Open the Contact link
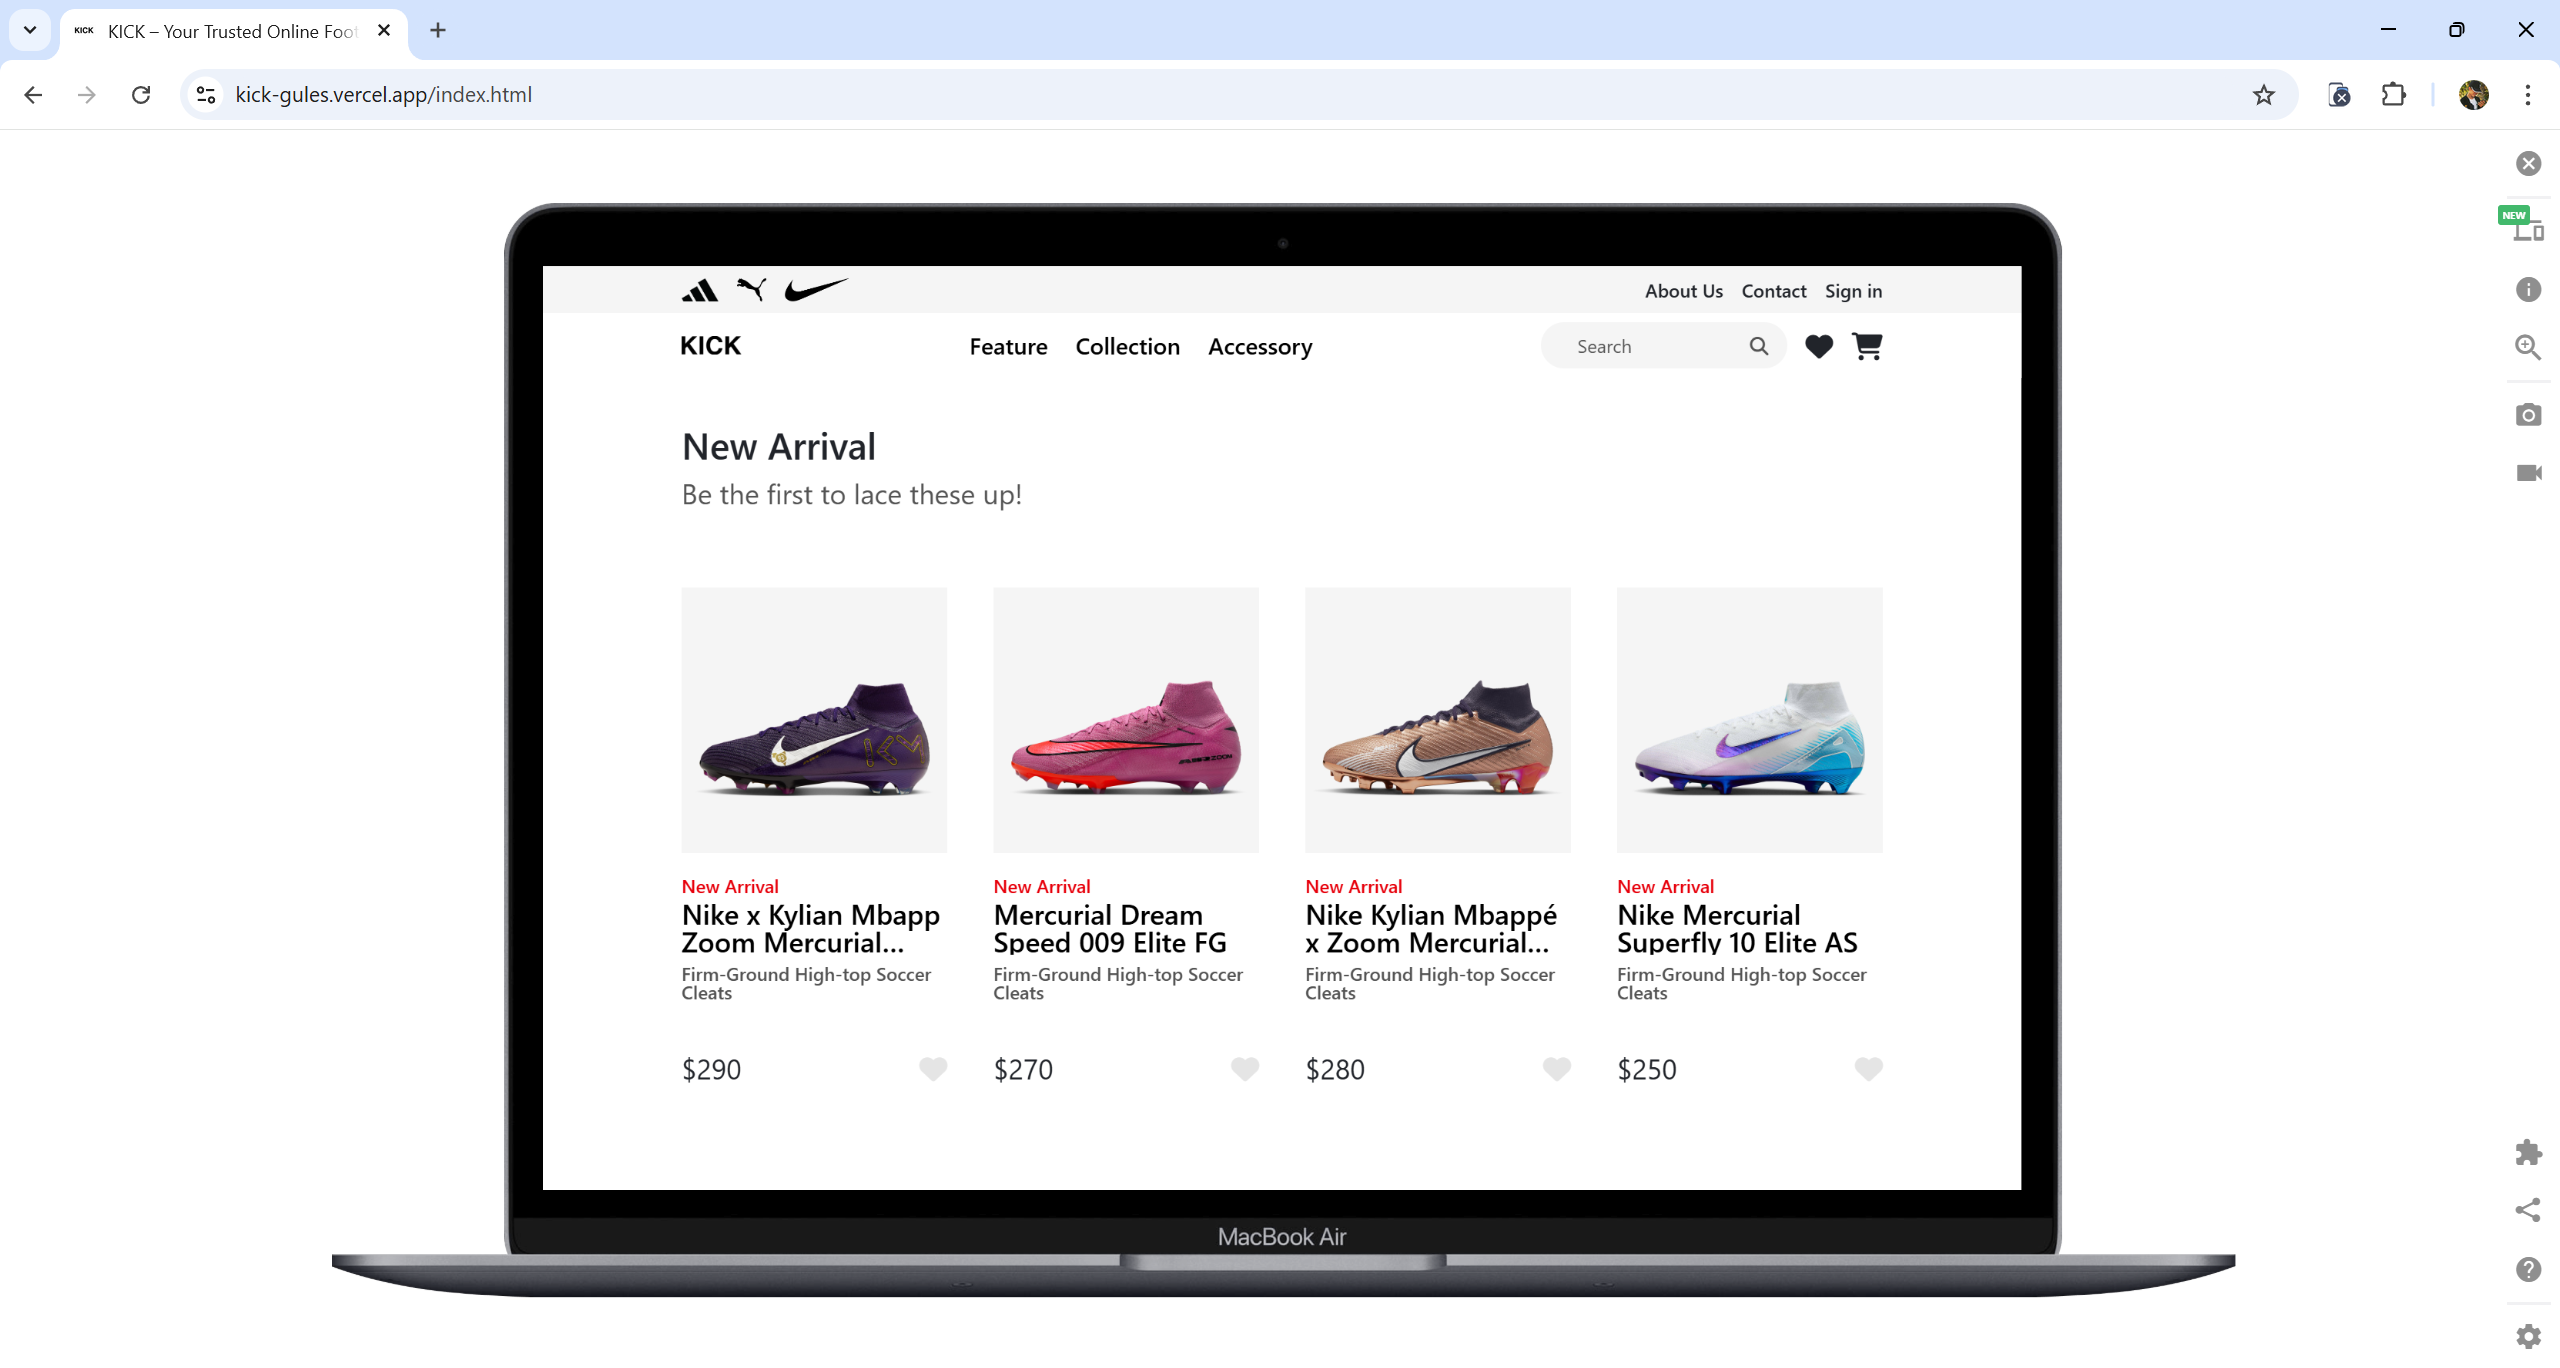Viewport: 2560px width, 1368px height. [1774, 291]
